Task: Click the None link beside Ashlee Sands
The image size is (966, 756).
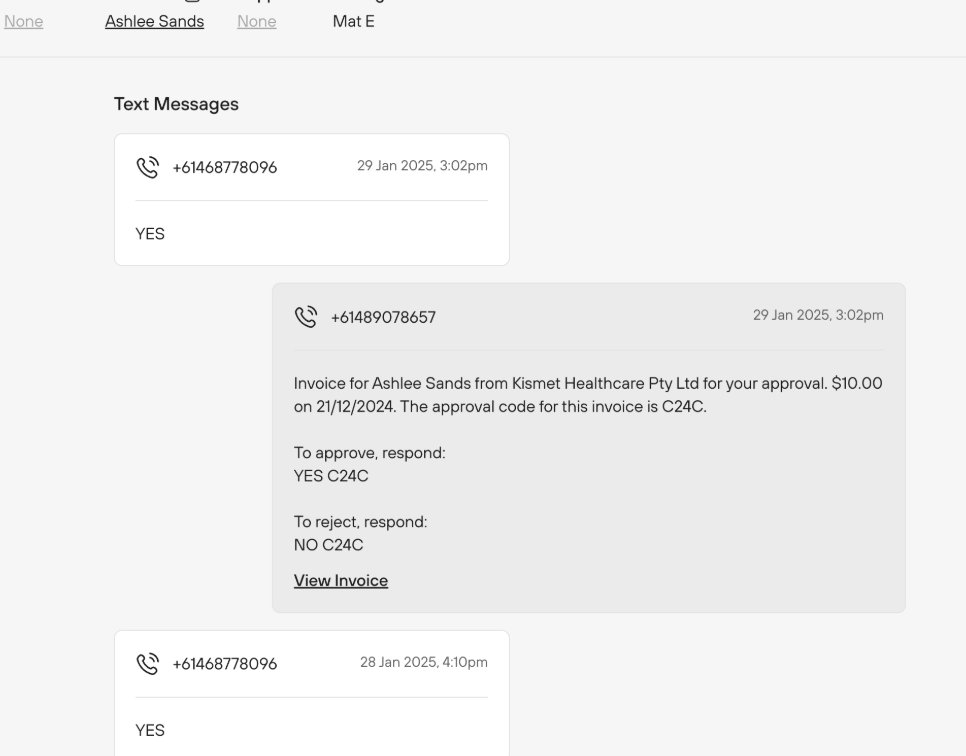Action: pyautogui.click(x=257, y=22)
